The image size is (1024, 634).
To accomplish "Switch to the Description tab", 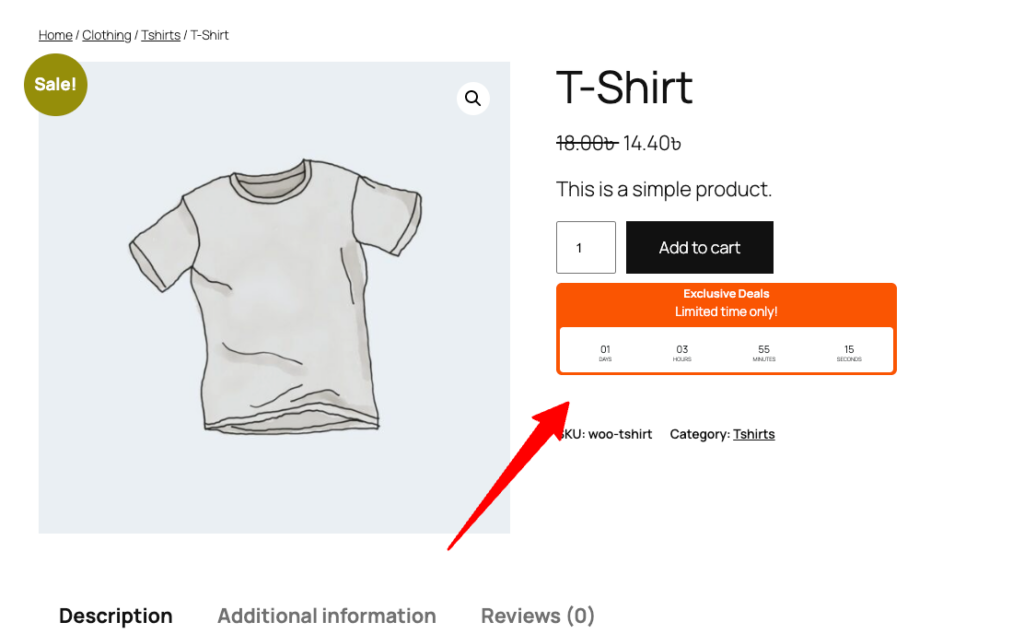I will 115,615.
